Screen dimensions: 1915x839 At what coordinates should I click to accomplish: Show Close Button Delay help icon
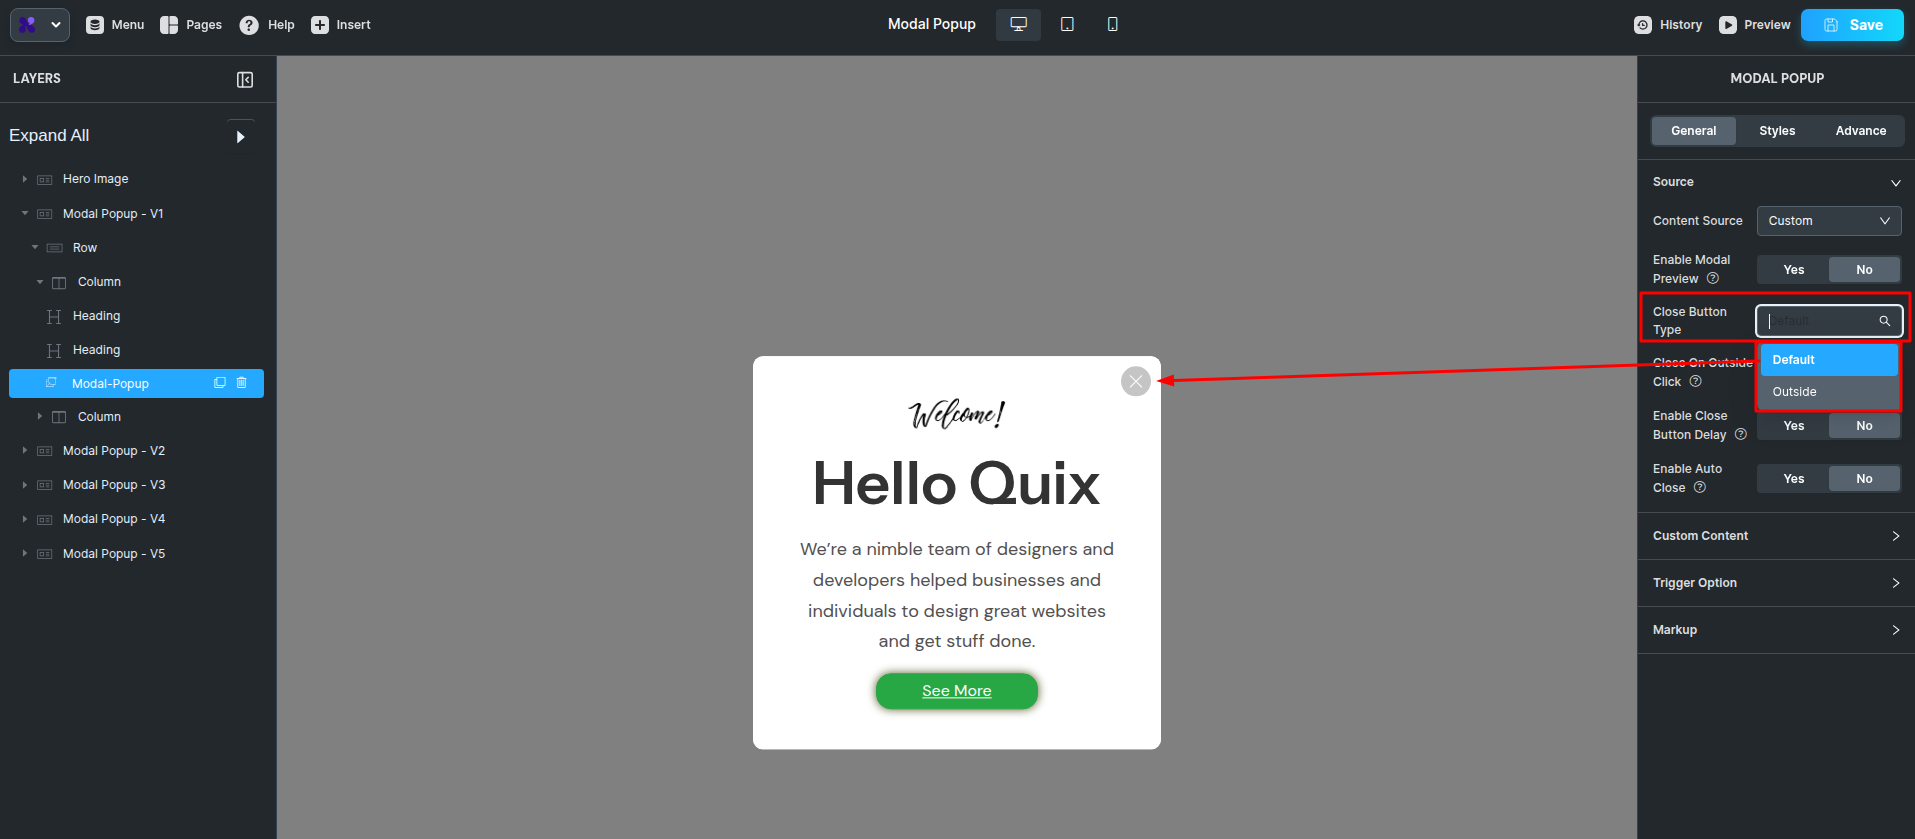click(1741, 434)
